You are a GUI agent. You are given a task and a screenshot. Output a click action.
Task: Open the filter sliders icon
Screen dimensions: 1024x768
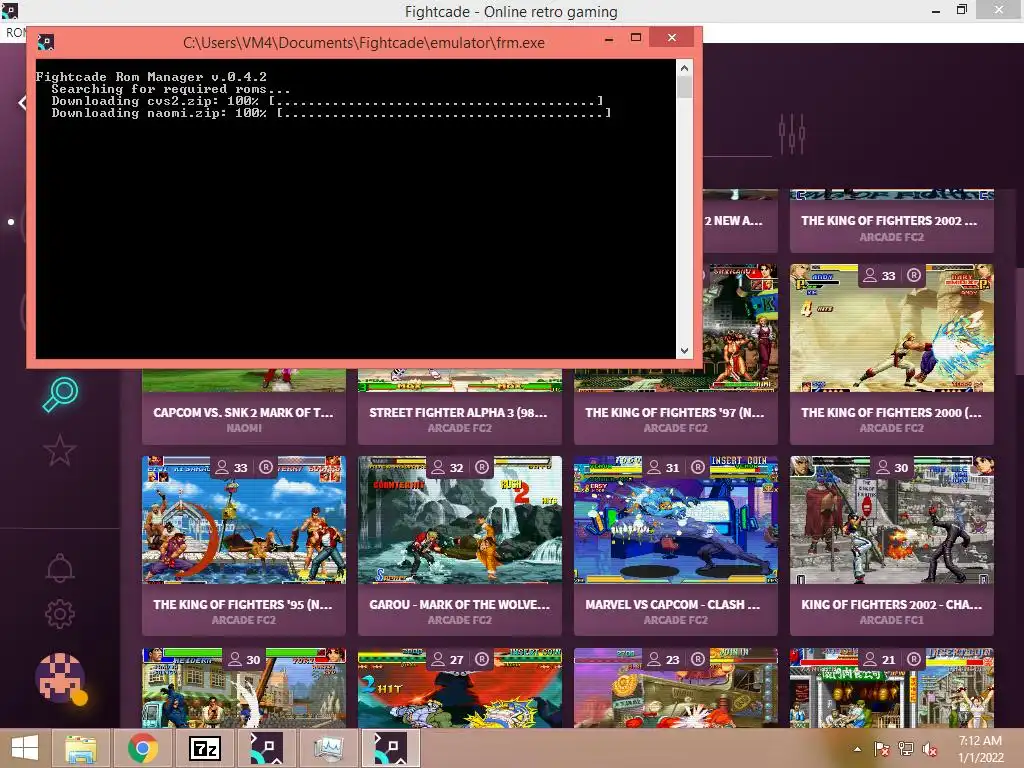click(x=792, y=135)
